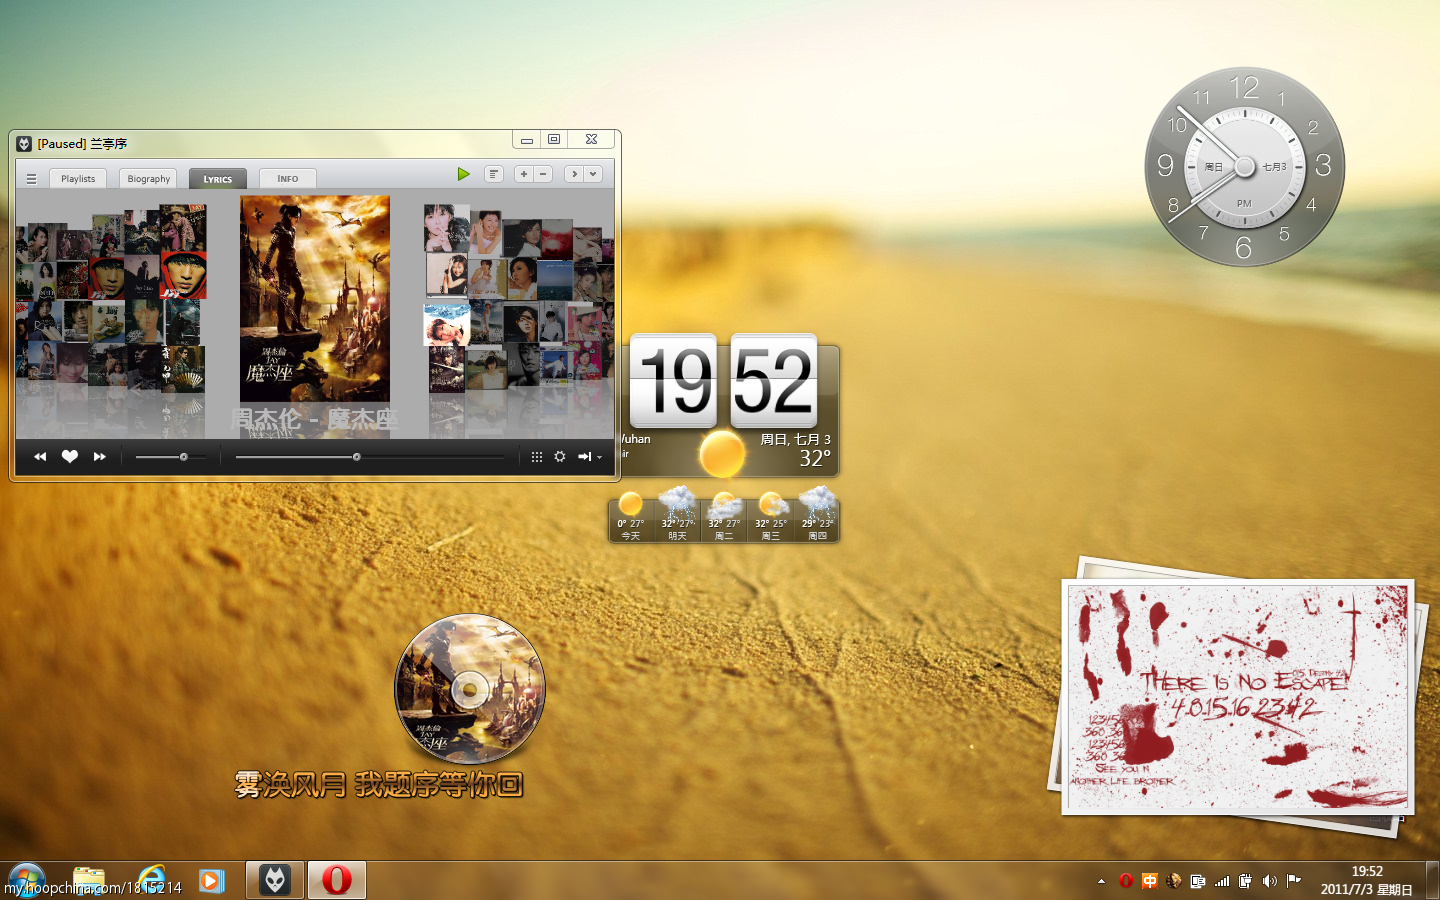Open power plug tray icon
The height and width of the screenshot is (900, 1440).
pos(1245,881)
